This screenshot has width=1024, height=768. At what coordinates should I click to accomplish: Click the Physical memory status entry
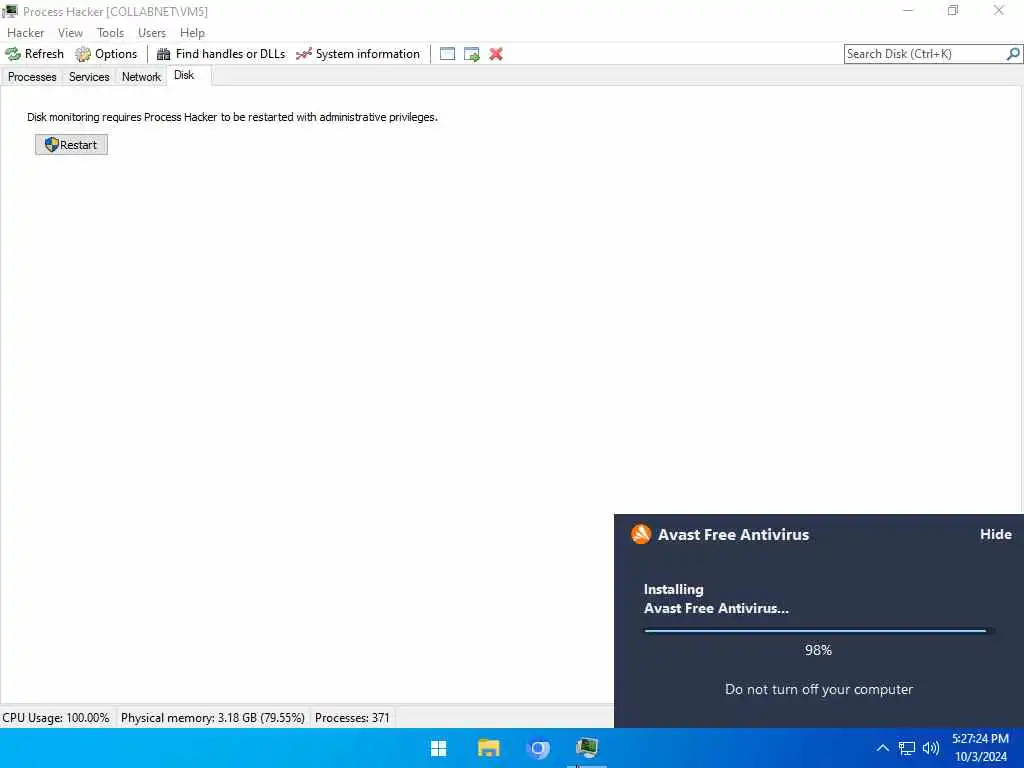coord(212,718)
